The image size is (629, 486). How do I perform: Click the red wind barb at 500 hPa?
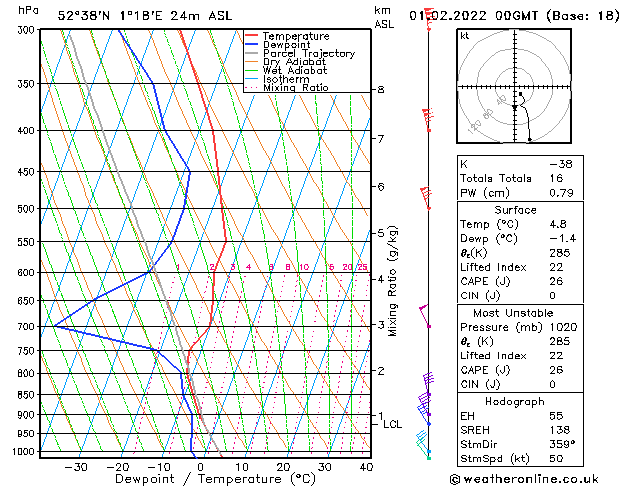427,198
